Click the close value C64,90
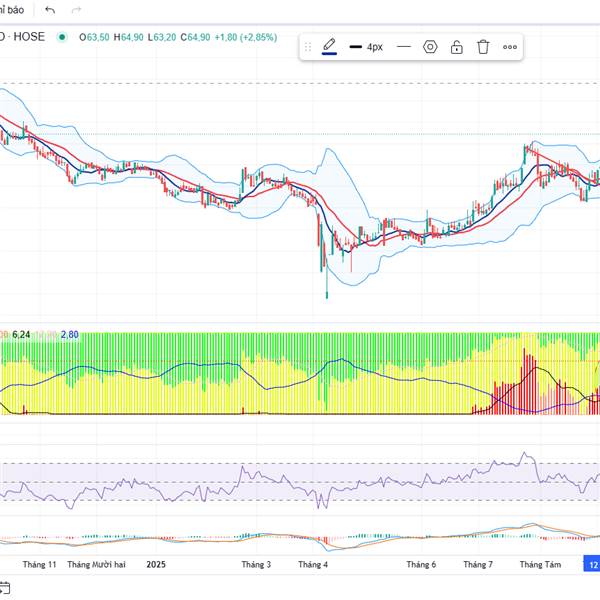The height and width of the screenshot is (600, 600). pos(196,37)
